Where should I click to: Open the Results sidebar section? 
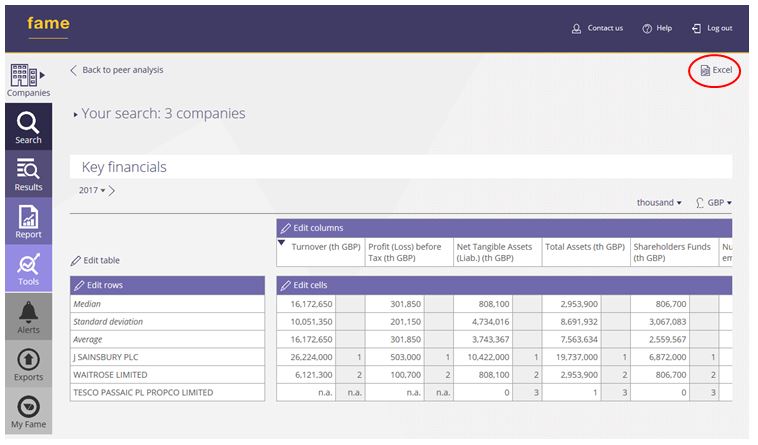tap(28, 173)
